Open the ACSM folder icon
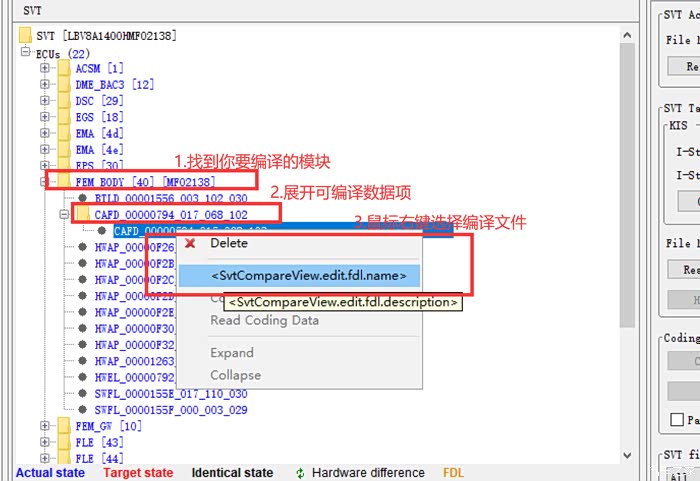700x481 pixels. pyautogui.click(x=64, y=68)
